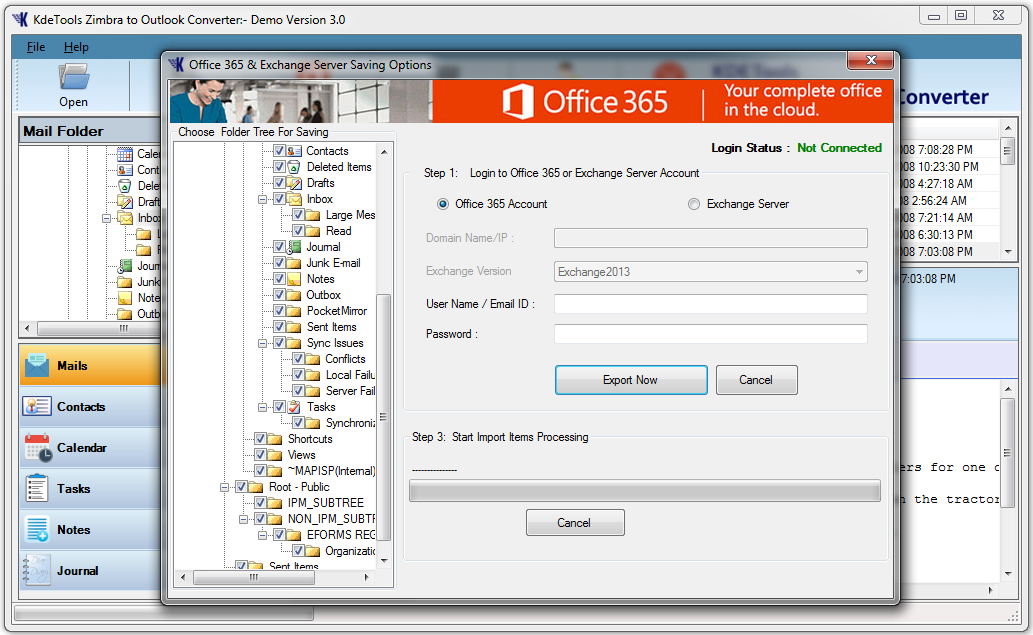The height and width of the screenshot is (635, 1033).
Task: Click the Drafts icon in Mail Folder tree
Action: tap(125, 202)
